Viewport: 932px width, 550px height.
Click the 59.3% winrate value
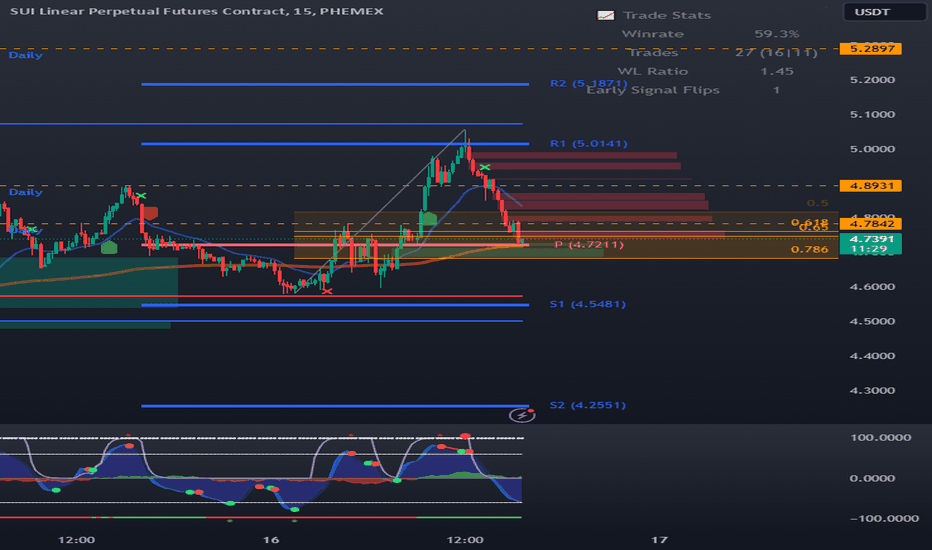[776, 34]
